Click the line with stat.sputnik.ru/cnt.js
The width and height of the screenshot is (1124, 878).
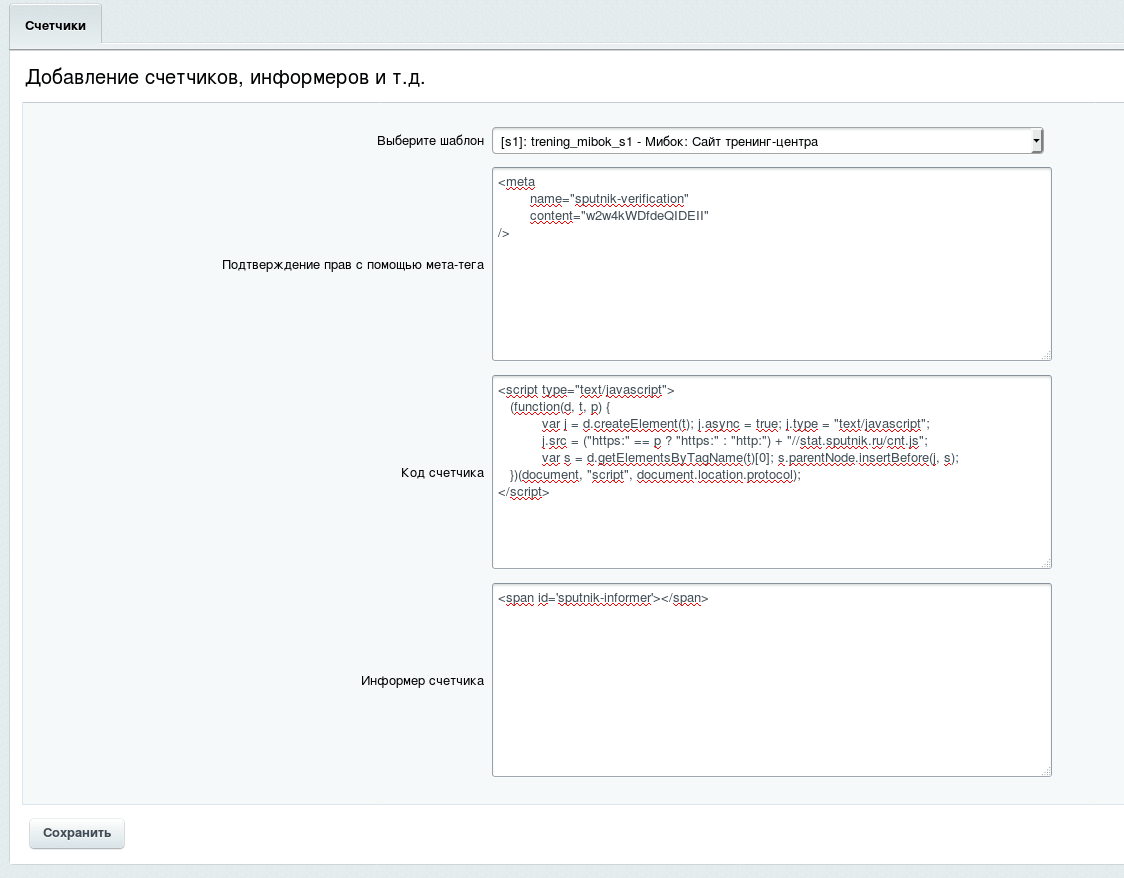[735, 441]
